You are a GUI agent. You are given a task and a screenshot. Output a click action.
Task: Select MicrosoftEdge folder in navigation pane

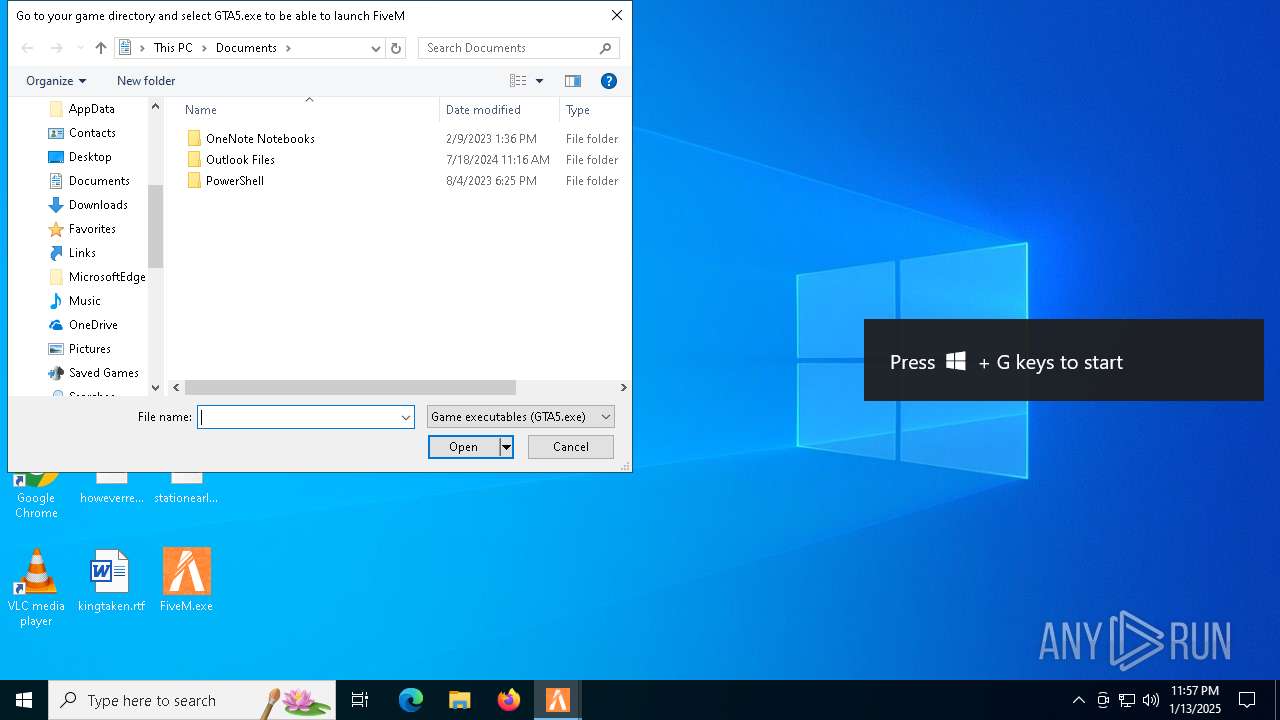click(x=106, y=277)
